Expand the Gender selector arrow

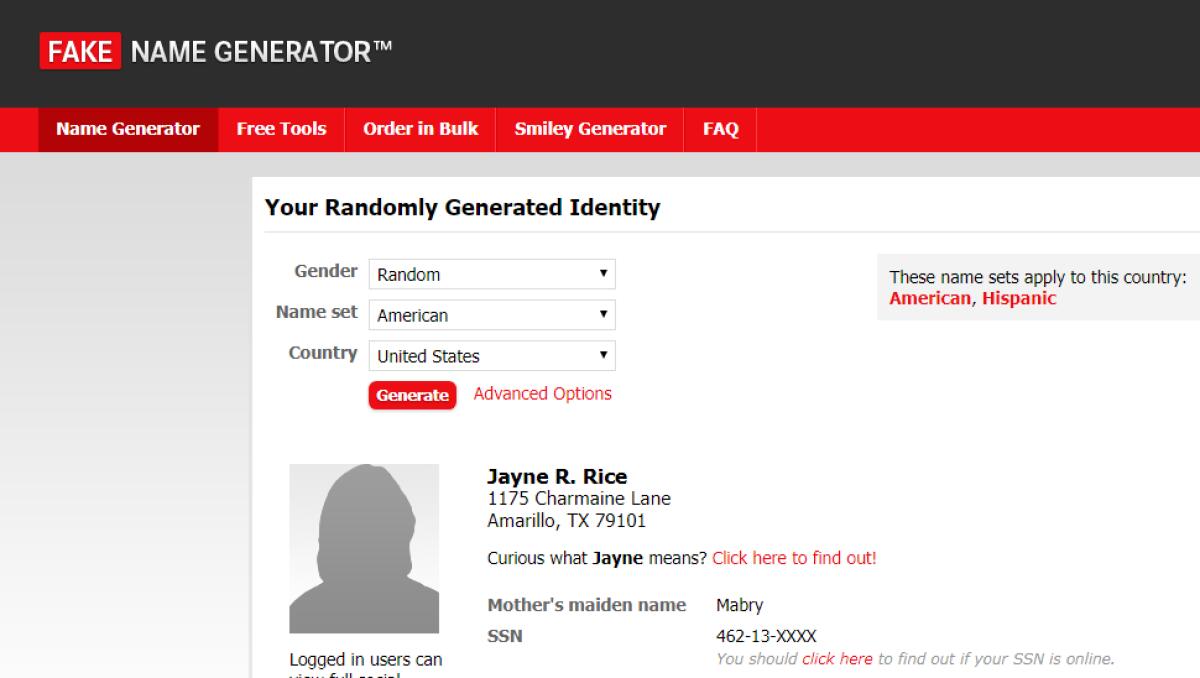tap(603, 273)
